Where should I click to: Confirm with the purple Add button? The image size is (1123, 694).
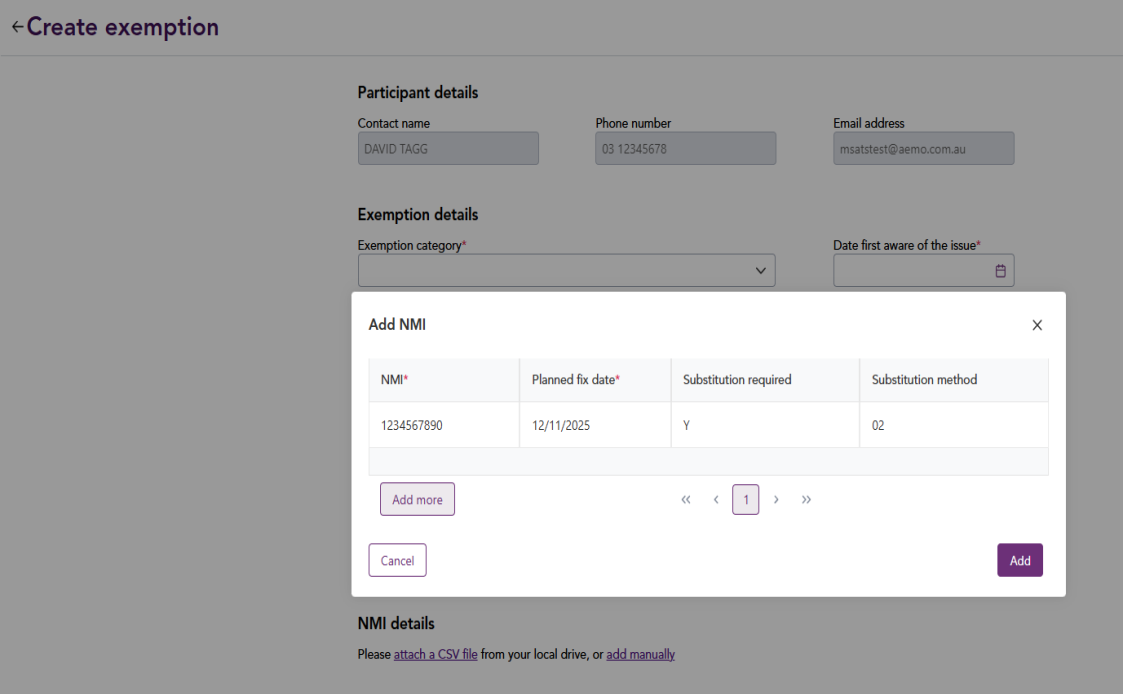[1019, 561]
